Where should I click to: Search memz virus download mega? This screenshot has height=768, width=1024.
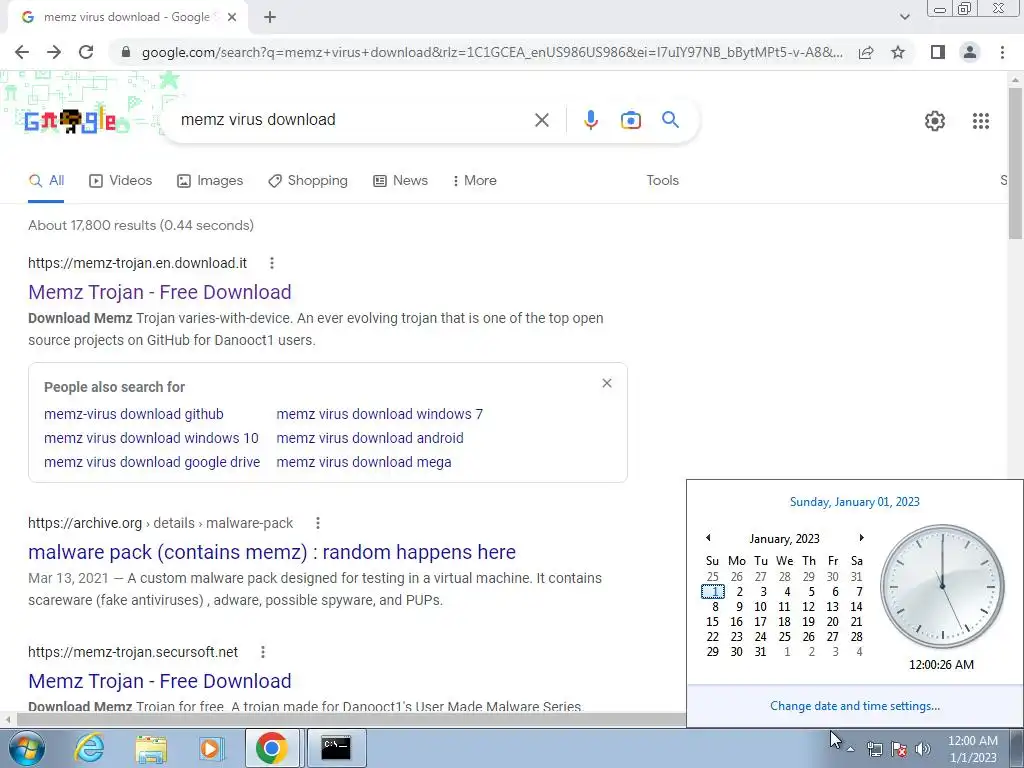click(x=364, y=462)
